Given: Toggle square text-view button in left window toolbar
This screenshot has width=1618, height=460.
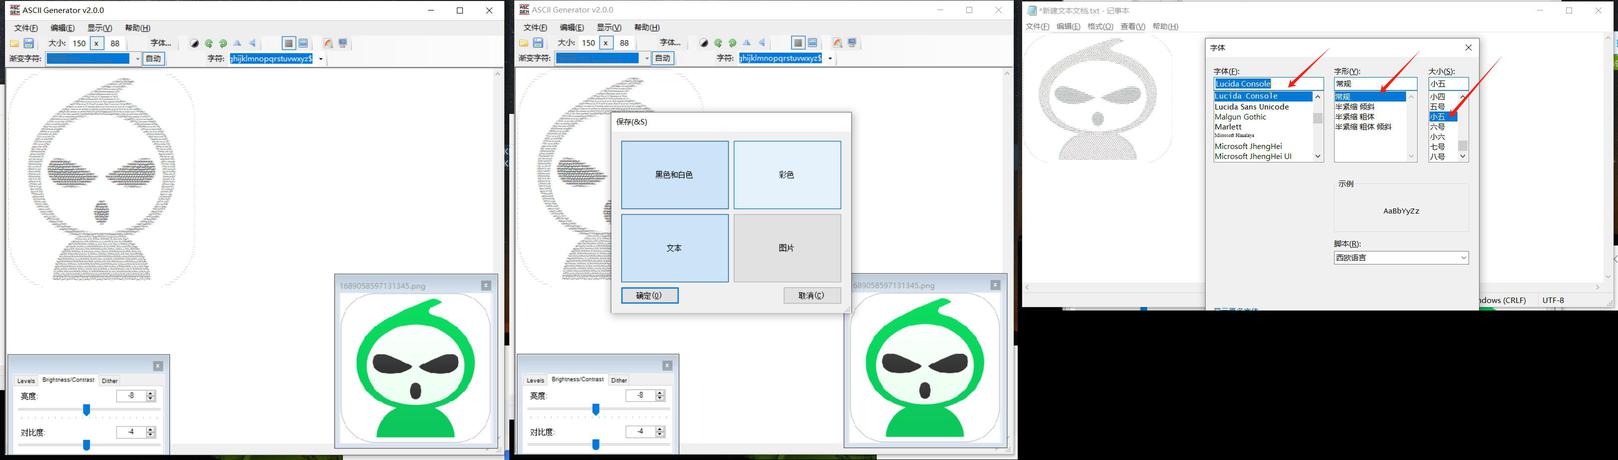Looking at the screenshot, I should click(289, 43).
